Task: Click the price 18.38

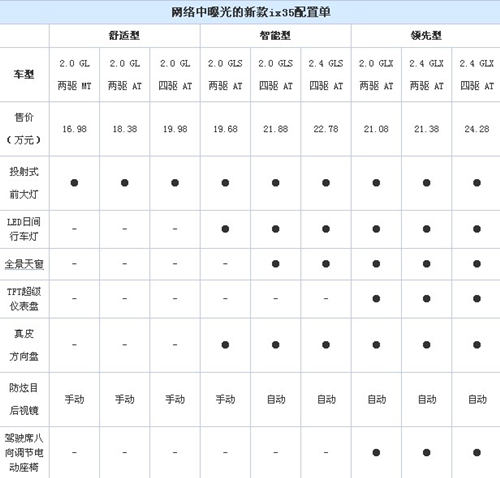Action: tap(125, 129)
